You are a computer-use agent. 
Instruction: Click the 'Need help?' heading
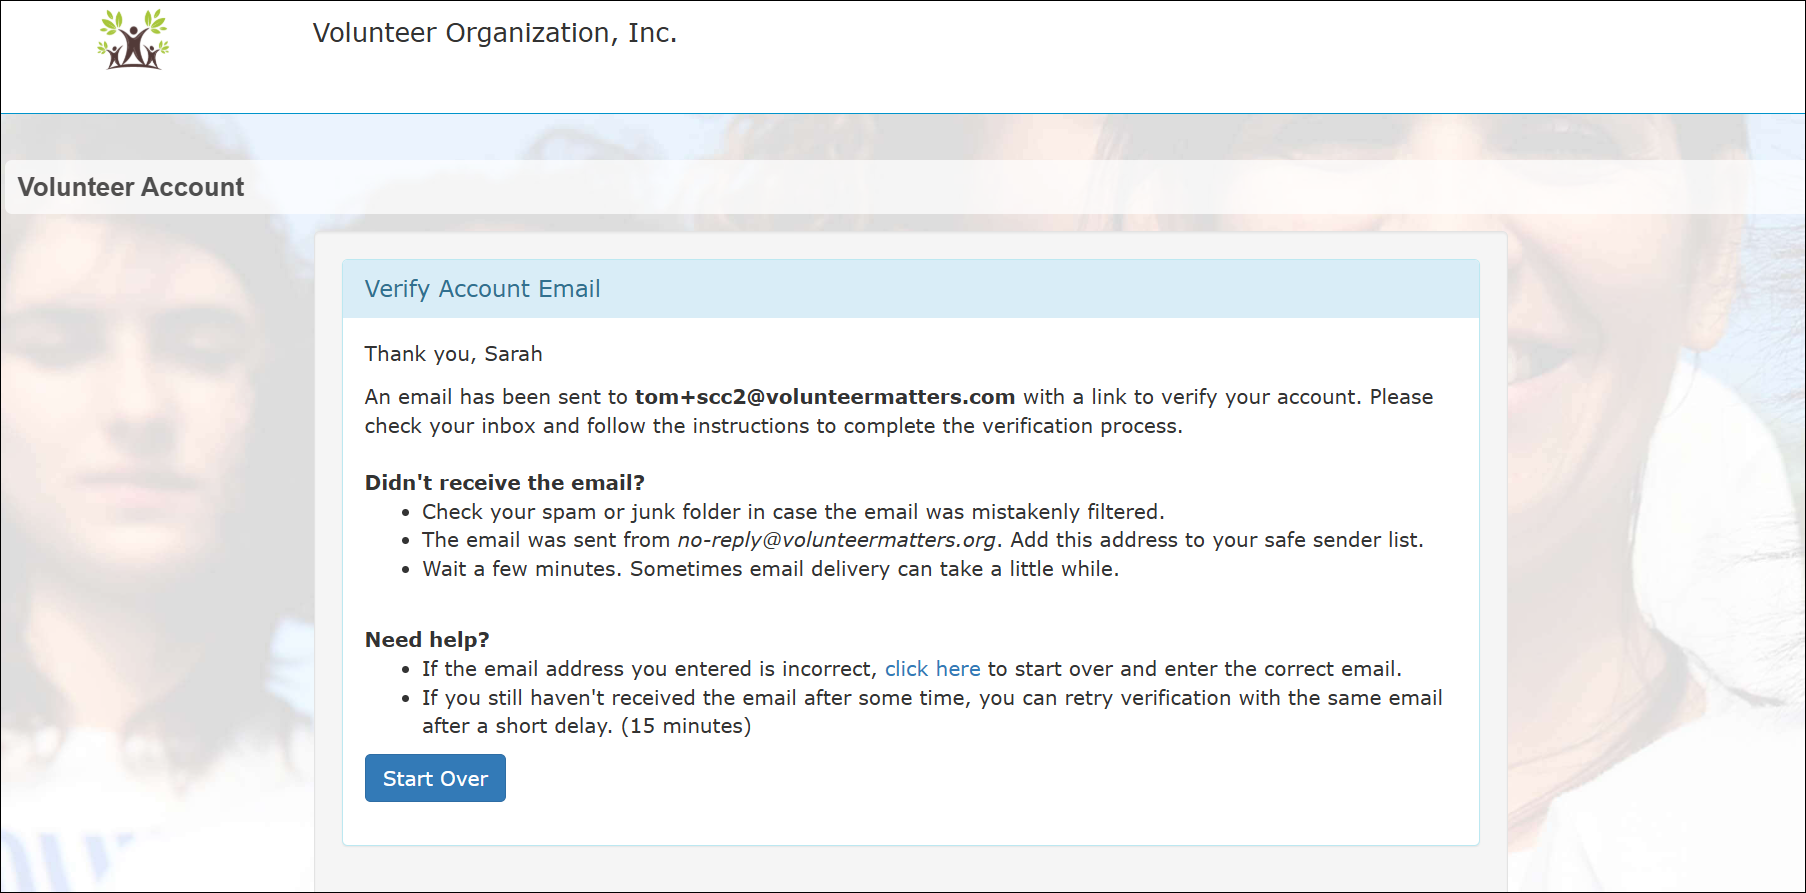[x=427, y=640]
